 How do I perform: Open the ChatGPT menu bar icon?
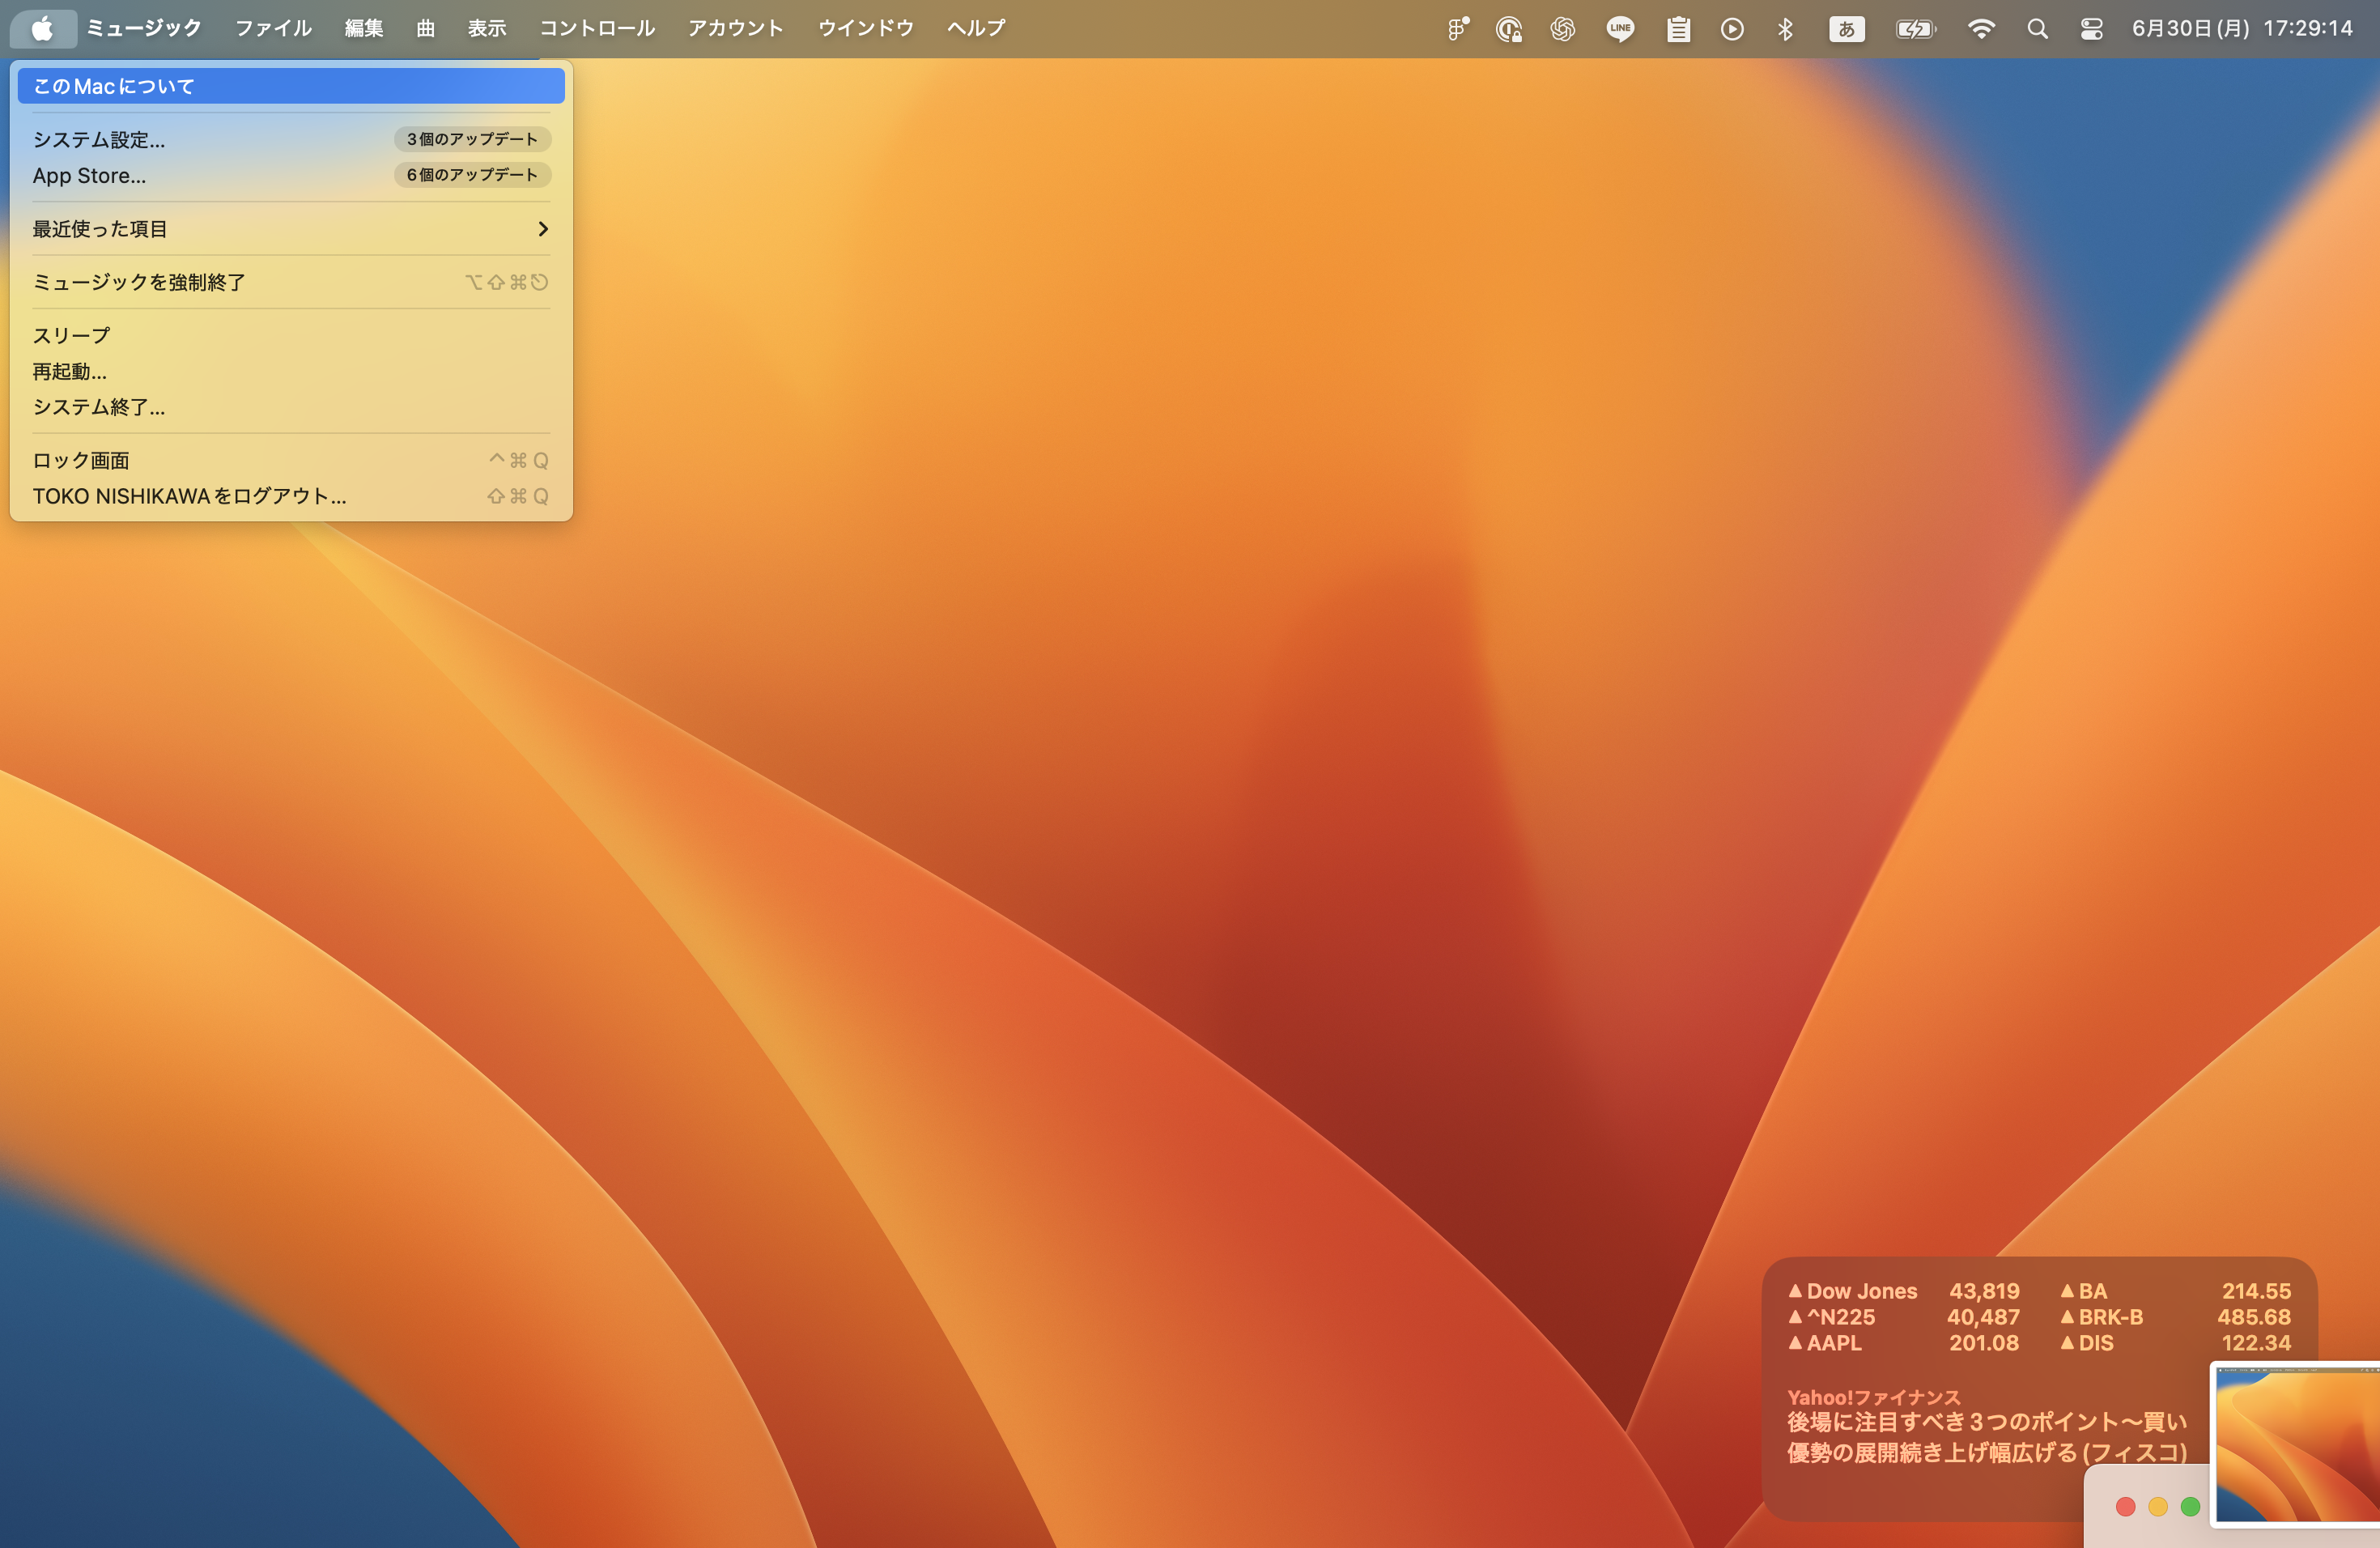(x=1562, y=28)
